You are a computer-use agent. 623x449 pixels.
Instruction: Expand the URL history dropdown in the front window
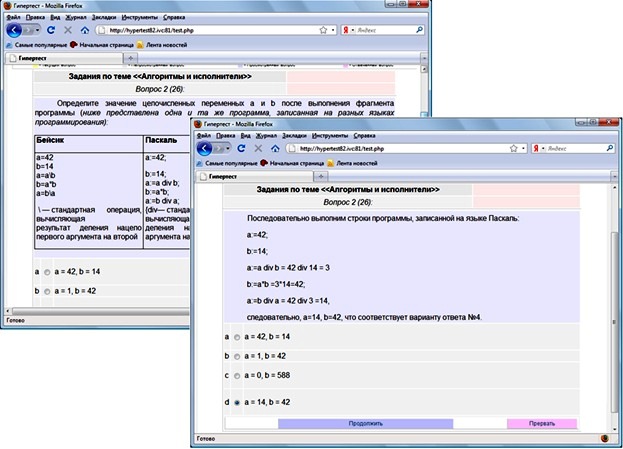click(524, 148)
